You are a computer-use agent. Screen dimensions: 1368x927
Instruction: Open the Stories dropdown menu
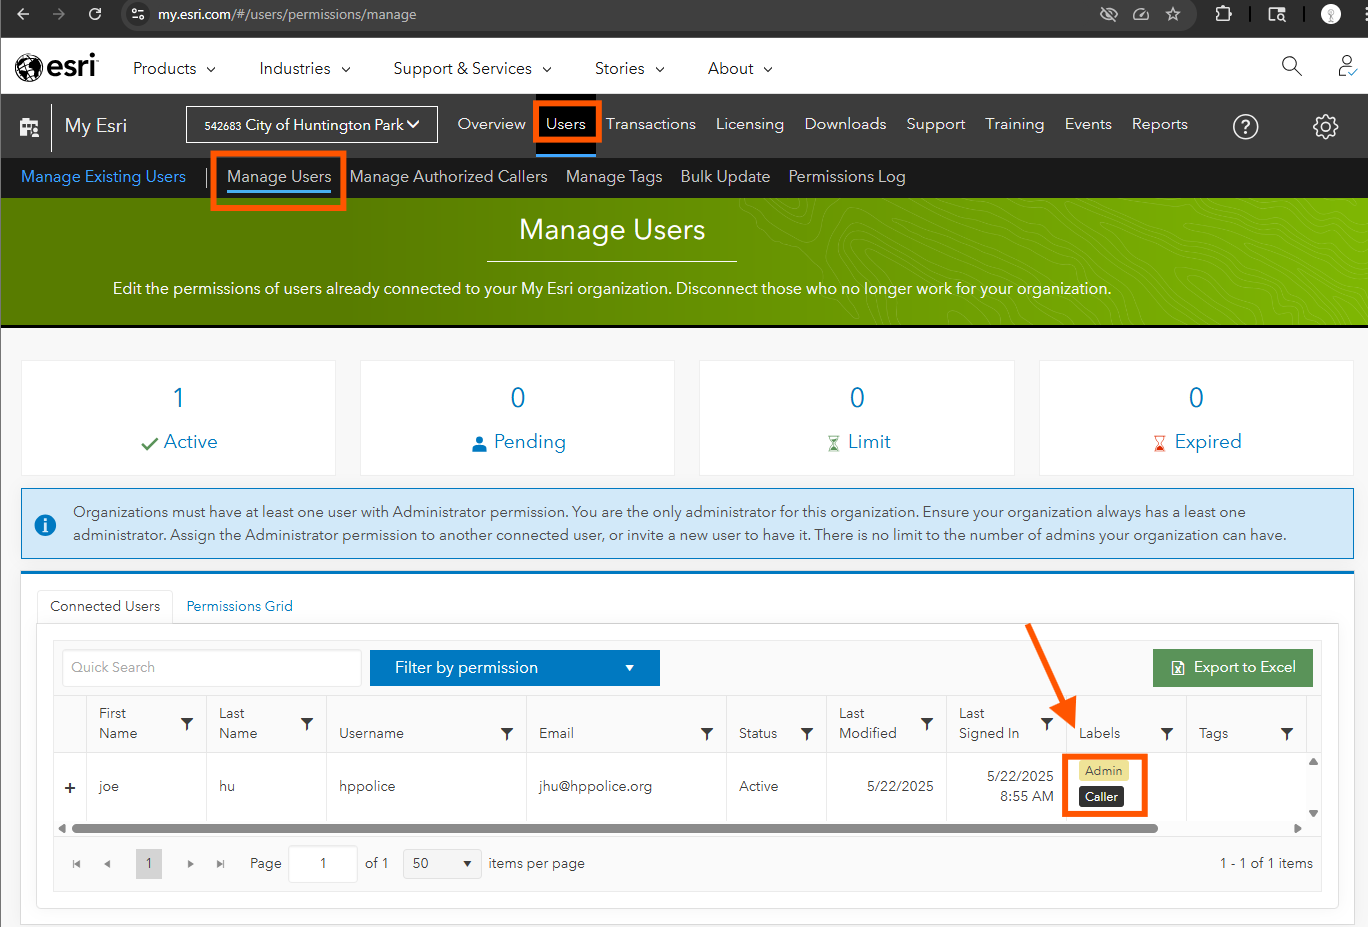[x=629, y=68]
